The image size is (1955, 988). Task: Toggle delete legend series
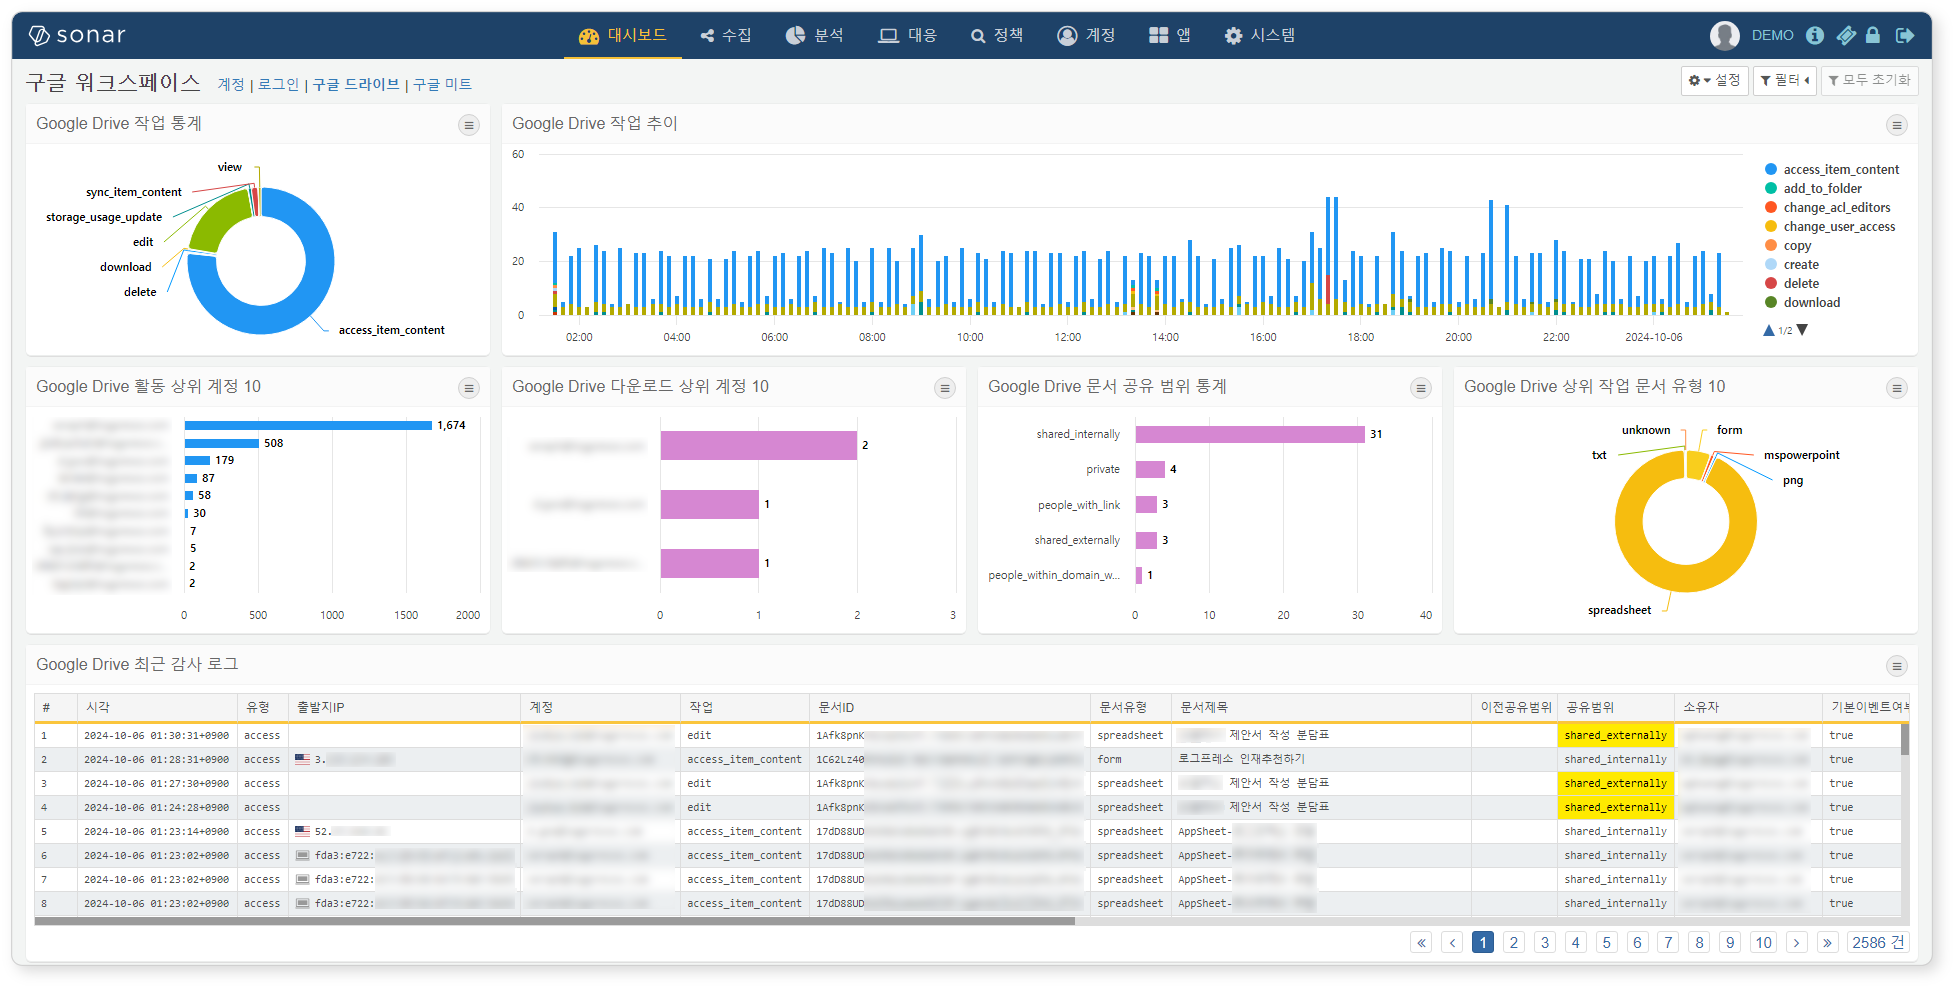1792,284
